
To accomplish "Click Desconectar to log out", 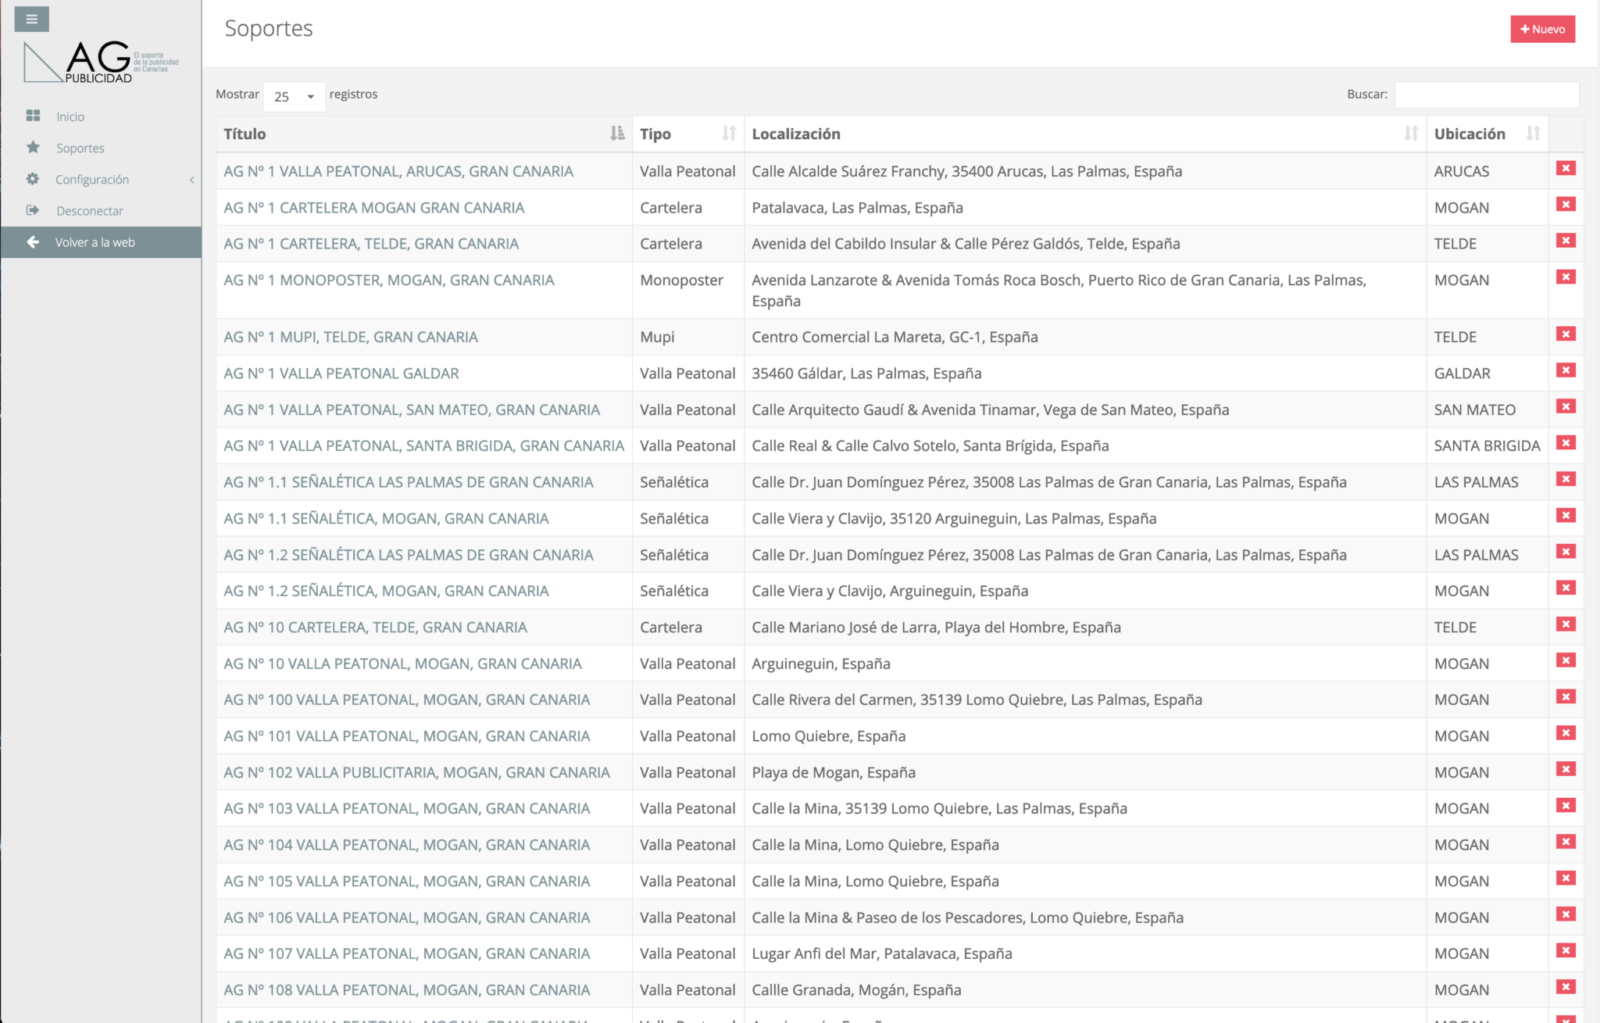I will tap(89, 211).
